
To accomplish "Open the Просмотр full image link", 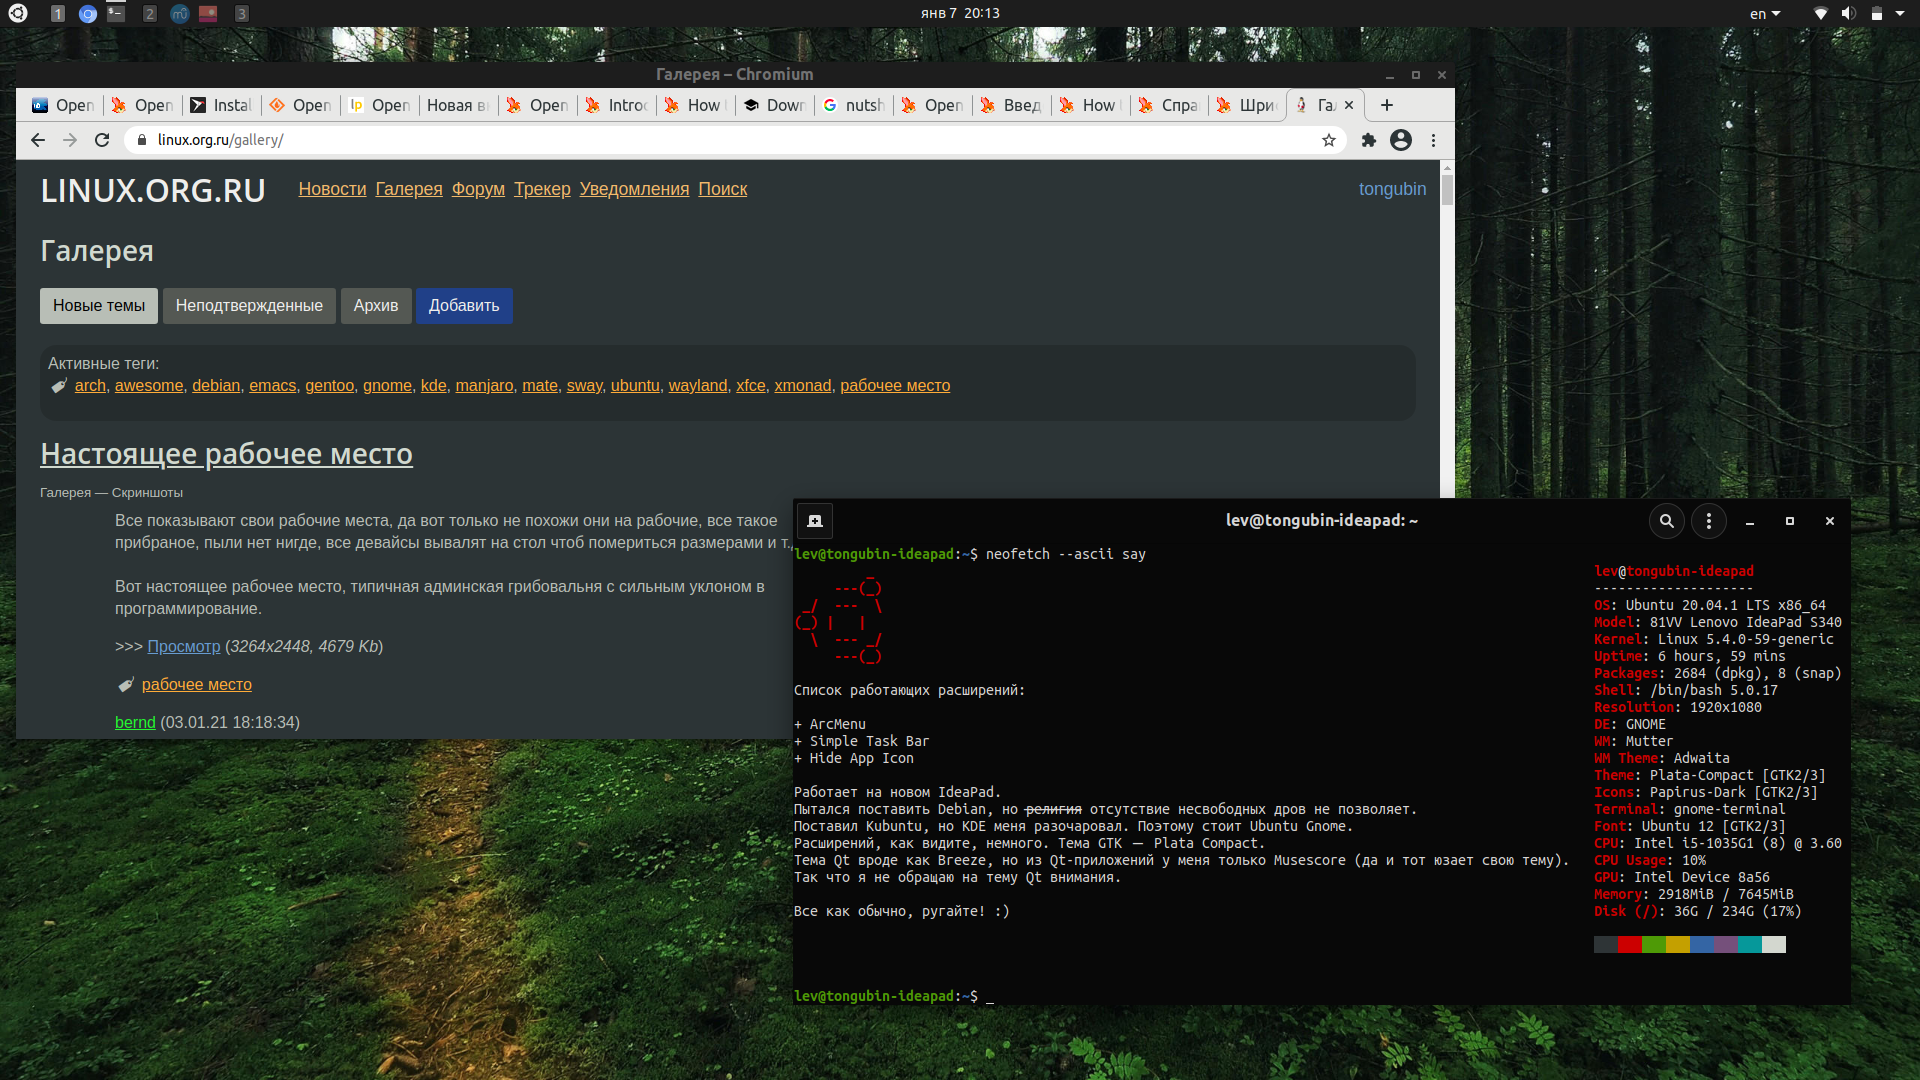I will click(x=184, y=647).
